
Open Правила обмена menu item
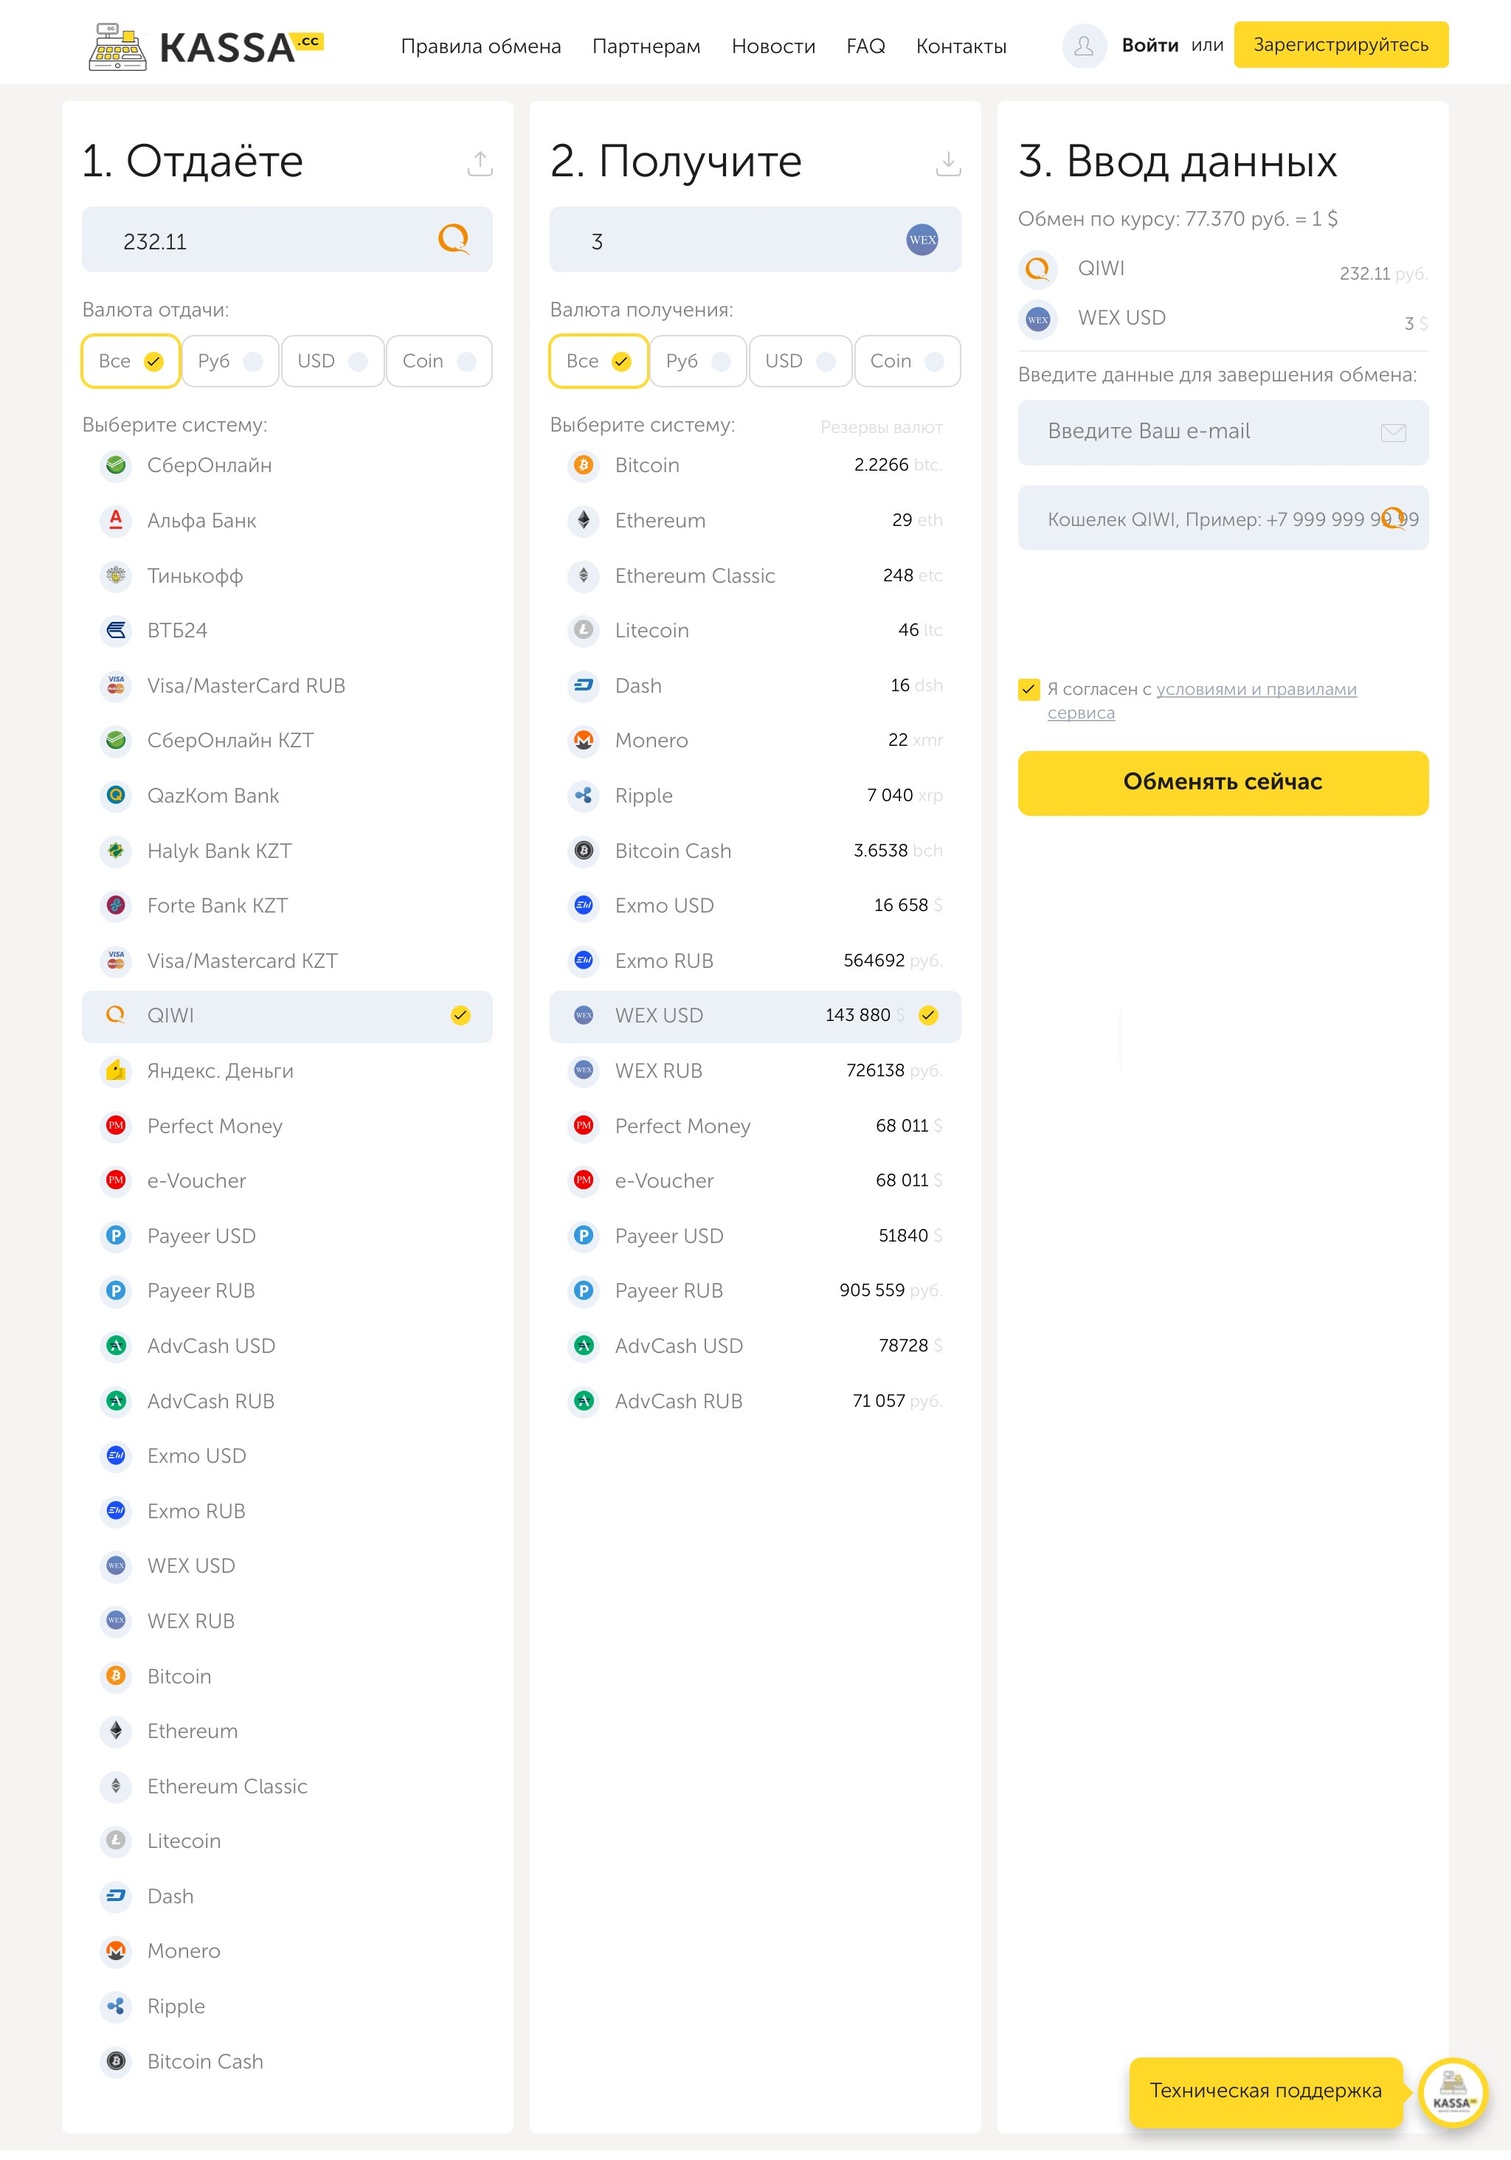[481, 46]
